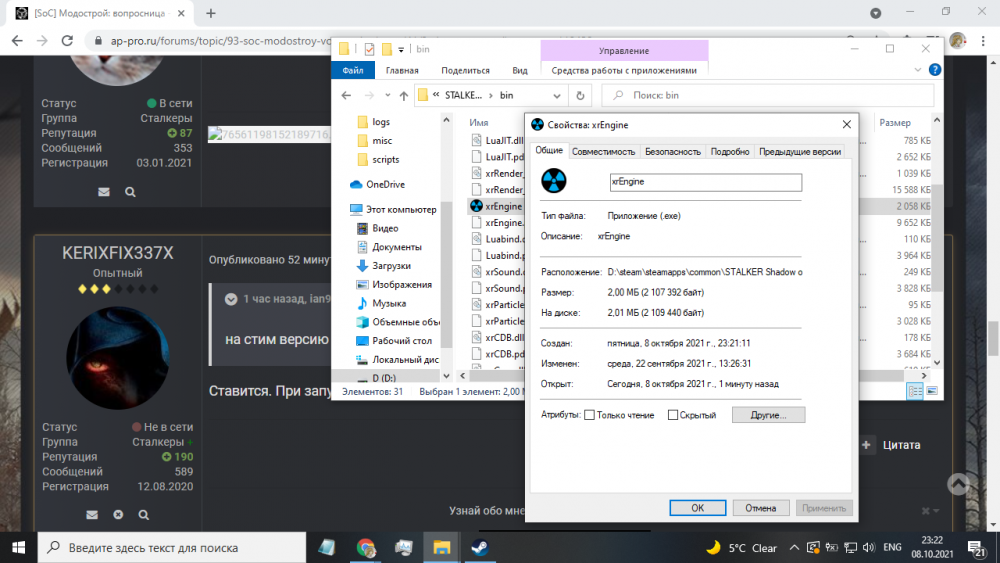Viewport: 1000px width, 563px height.
Task: Switch to the 'Совместимость' tab
Action: coord(603,151)
